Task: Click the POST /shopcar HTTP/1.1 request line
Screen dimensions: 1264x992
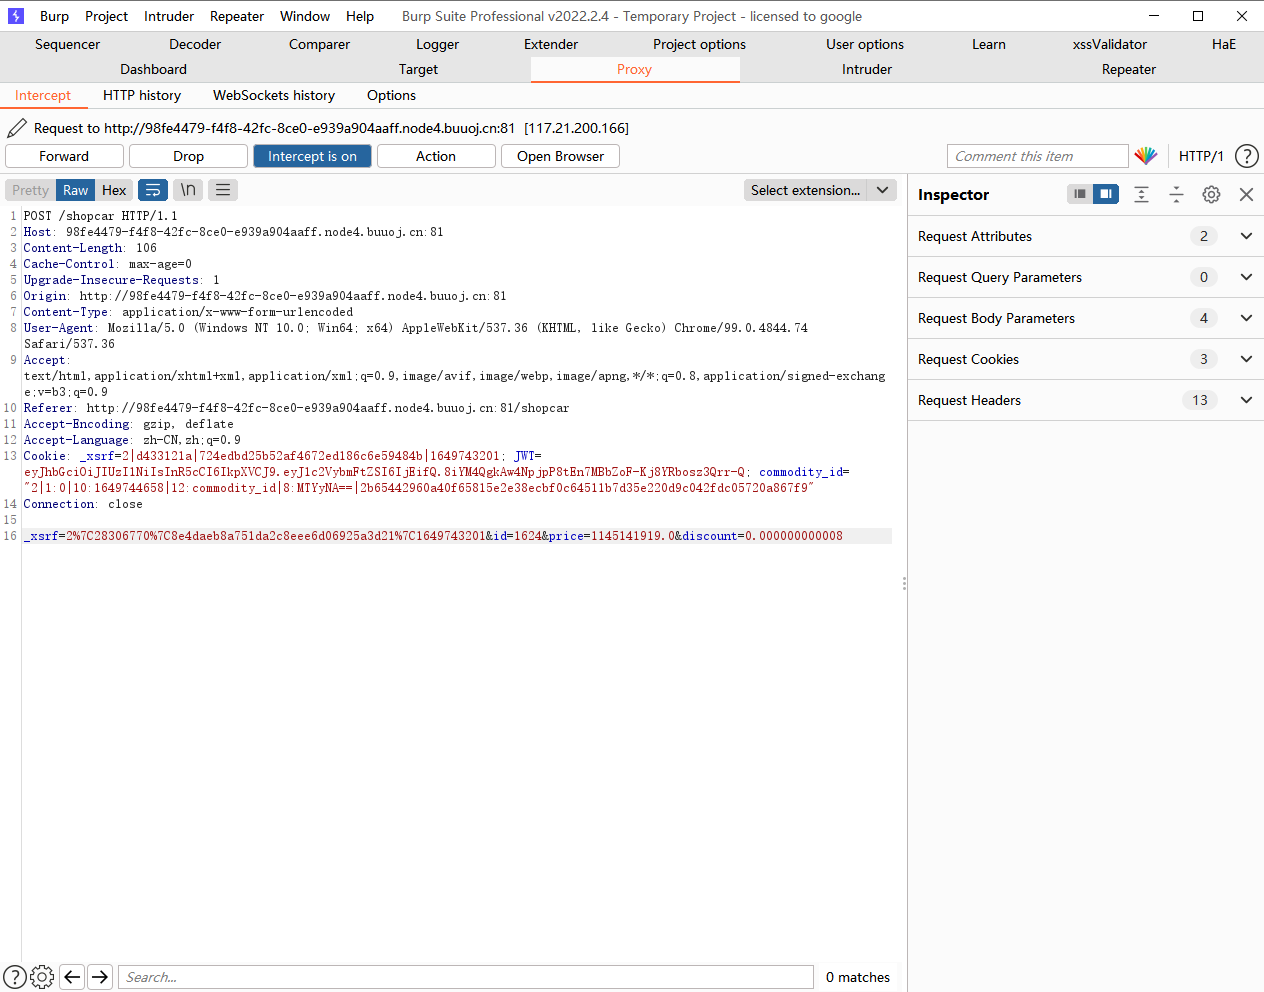Action: pyautogui.click(x=100, y=216)
